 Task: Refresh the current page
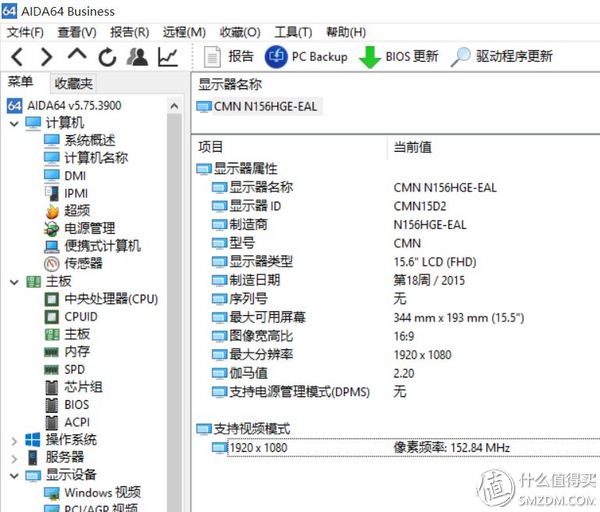point(108,57)
